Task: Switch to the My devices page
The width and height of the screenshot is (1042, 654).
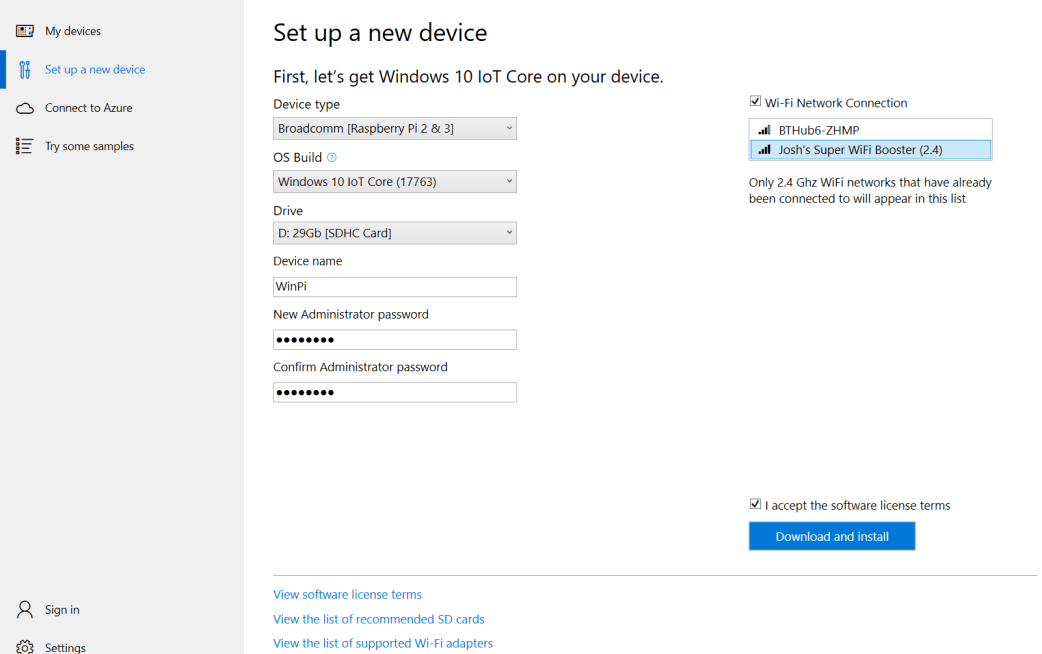Action: tap(75, 31)
